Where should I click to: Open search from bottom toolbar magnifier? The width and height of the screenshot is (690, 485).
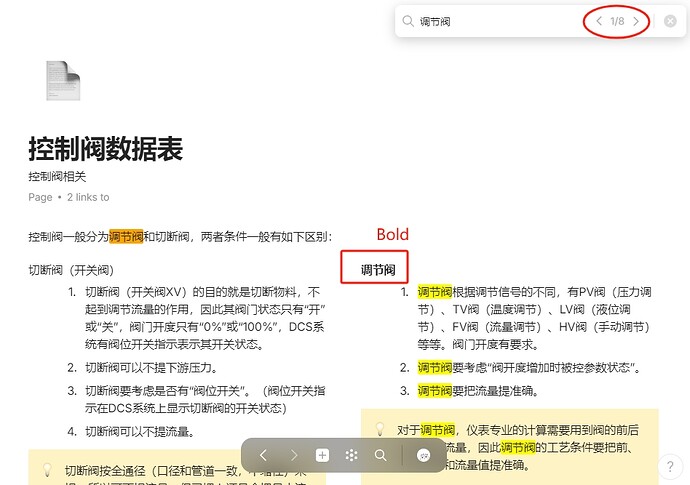[x=380, y=455]
